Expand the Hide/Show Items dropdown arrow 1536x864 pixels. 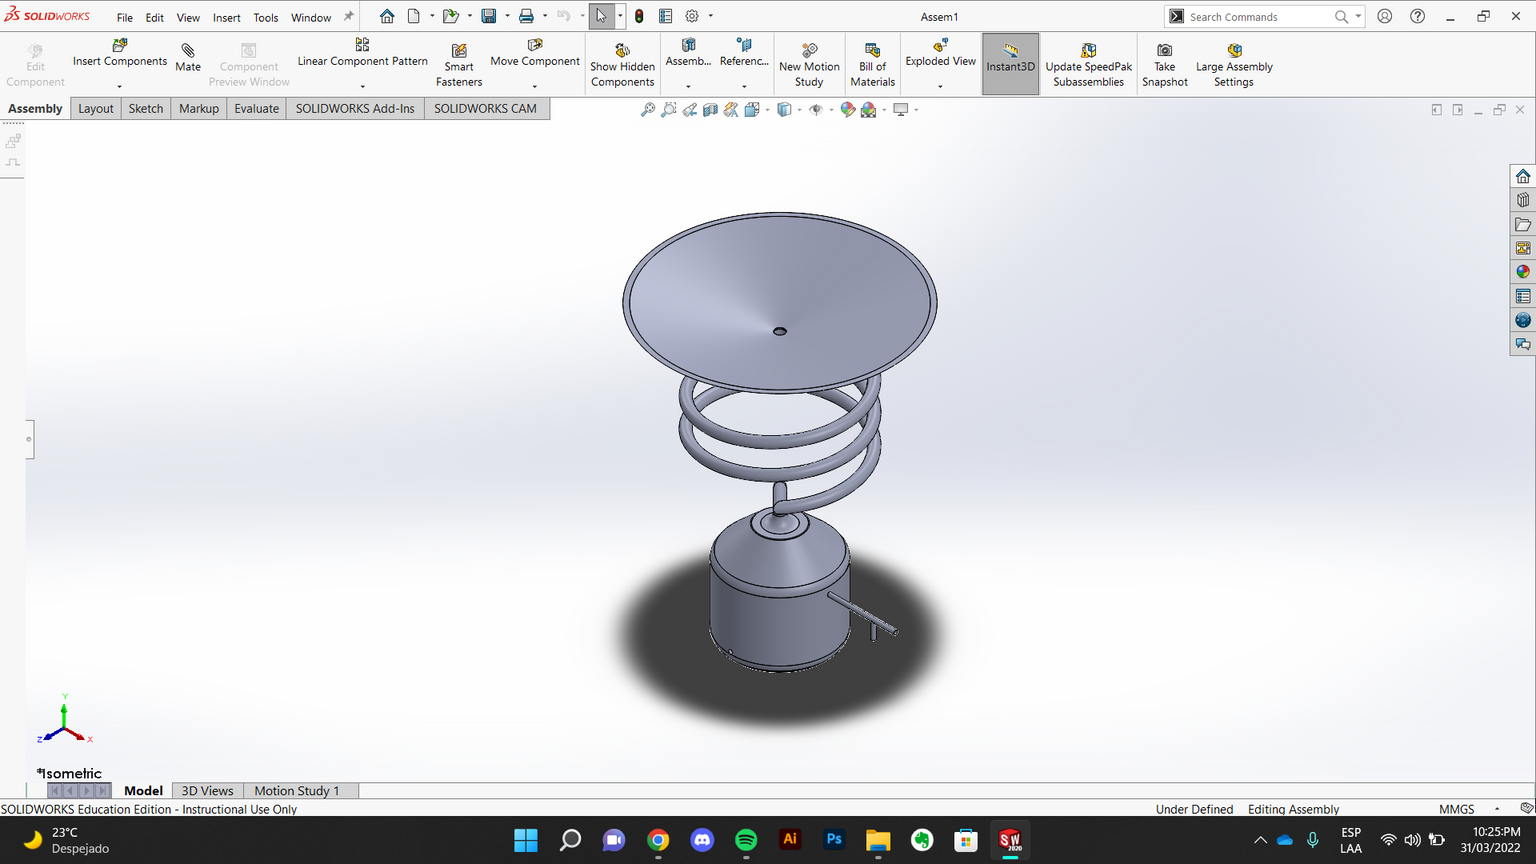[x=831, y=110]
